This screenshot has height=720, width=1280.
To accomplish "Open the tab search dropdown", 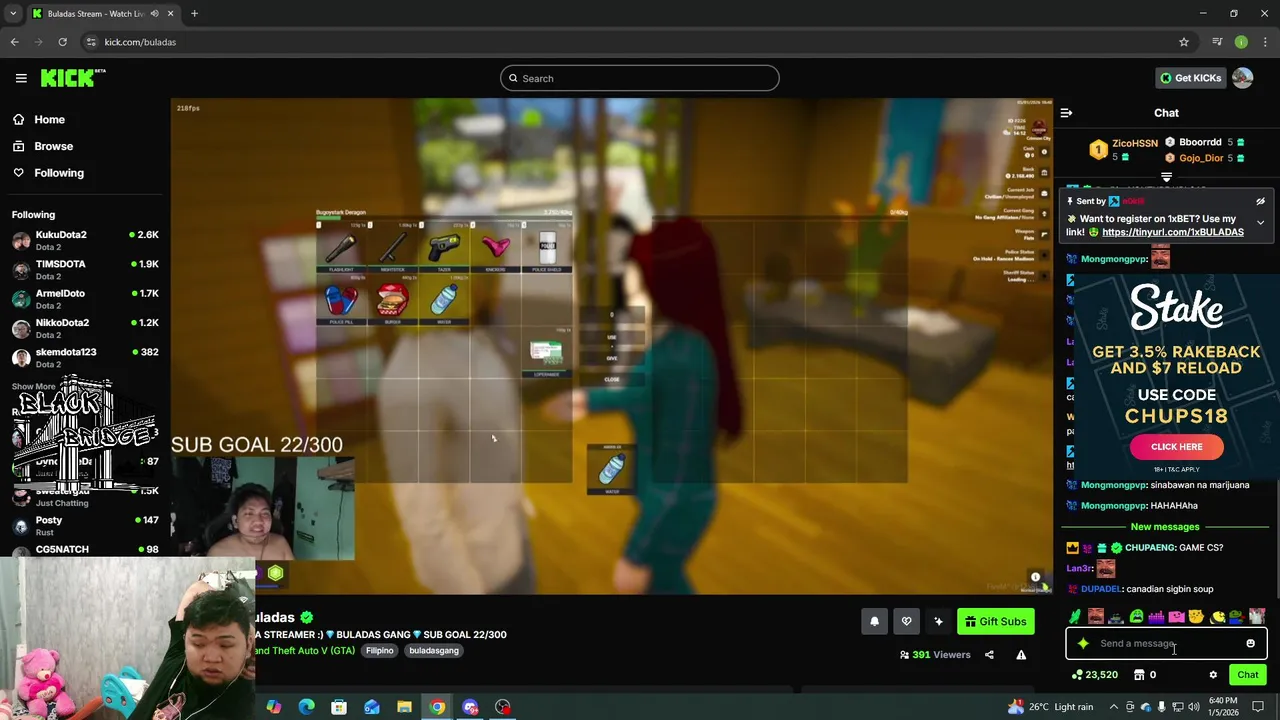I will [13, 14].
